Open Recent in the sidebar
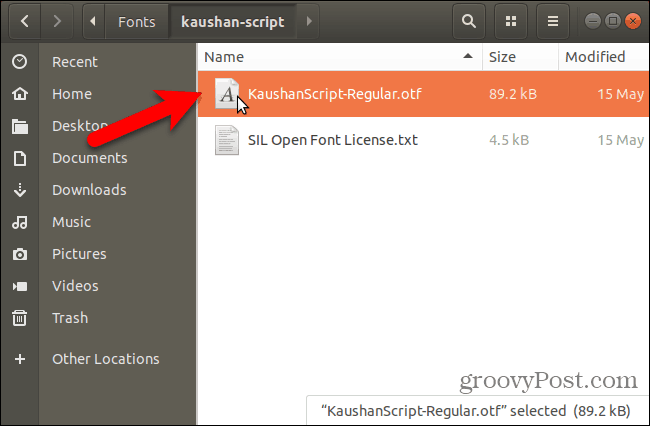The height and width of the screenshot is (426, 650). pyautogui.click(x=75, y=62)
